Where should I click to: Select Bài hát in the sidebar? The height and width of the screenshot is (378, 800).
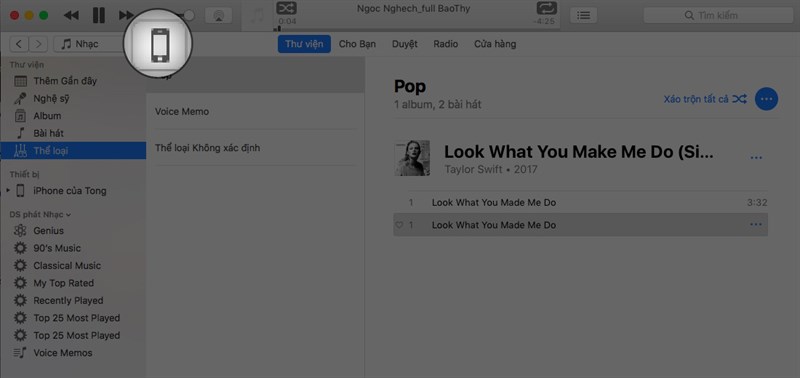pyautogui.click(x=73, y=133)
